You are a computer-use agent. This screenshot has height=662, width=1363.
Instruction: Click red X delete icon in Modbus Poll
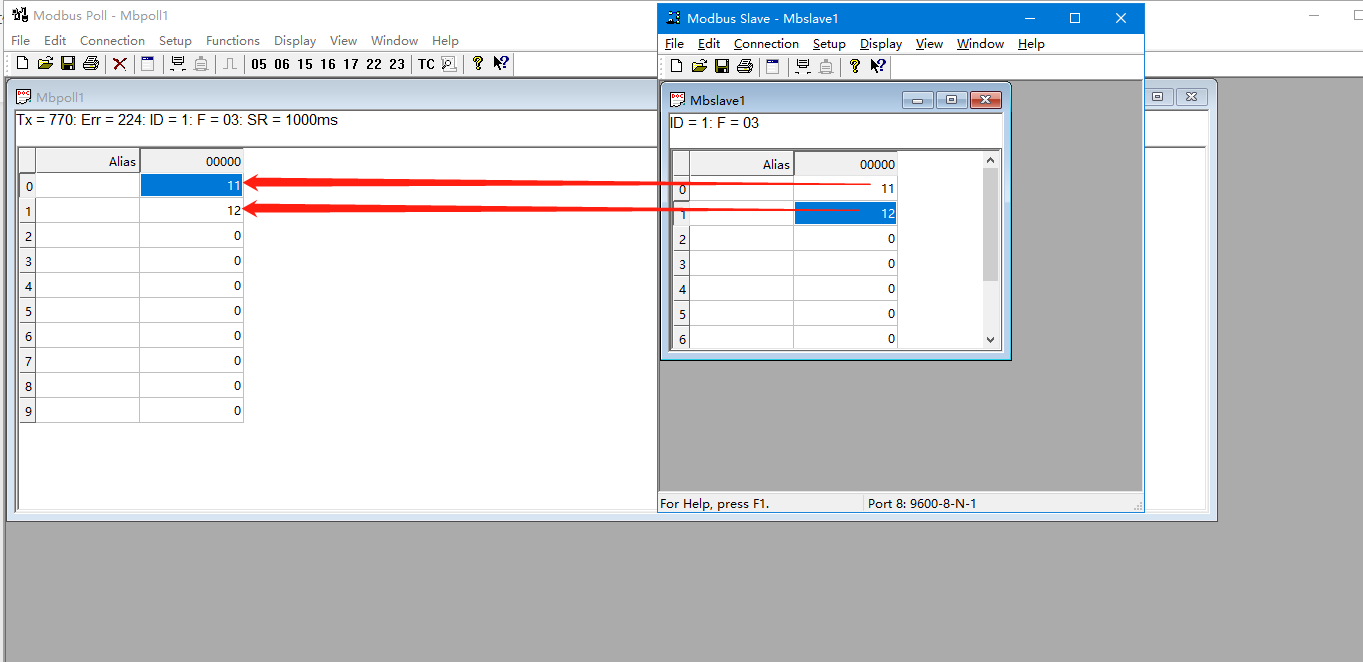(x=119, y=64)
